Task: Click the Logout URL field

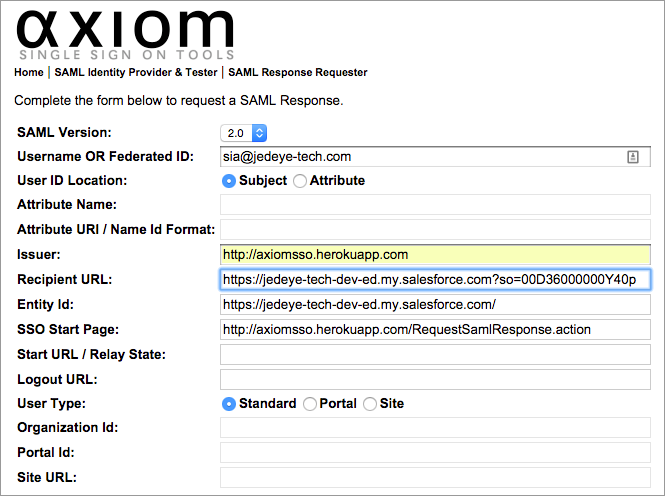Action: [x=435, y=379]
